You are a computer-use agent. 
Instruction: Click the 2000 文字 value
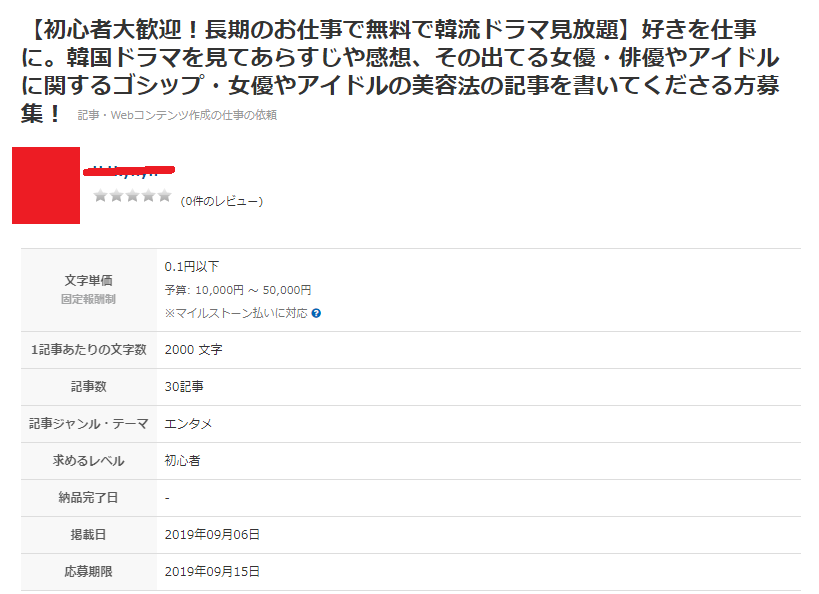coord(193,350)
